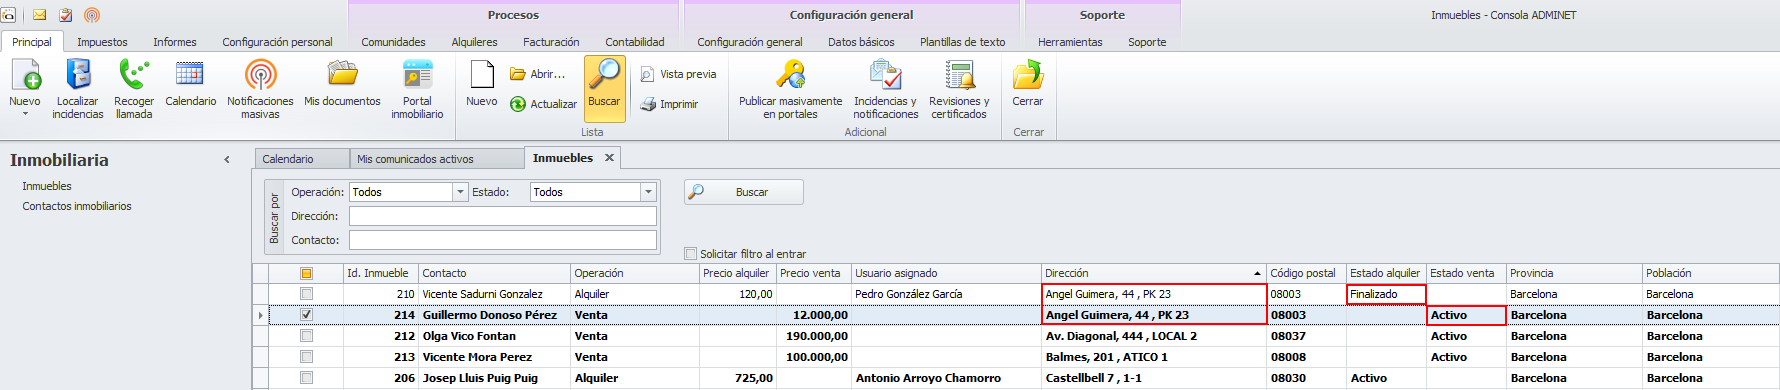Click row indicator arrow for row 214
Screen dimensions: 1780x390
coord(261,315)
